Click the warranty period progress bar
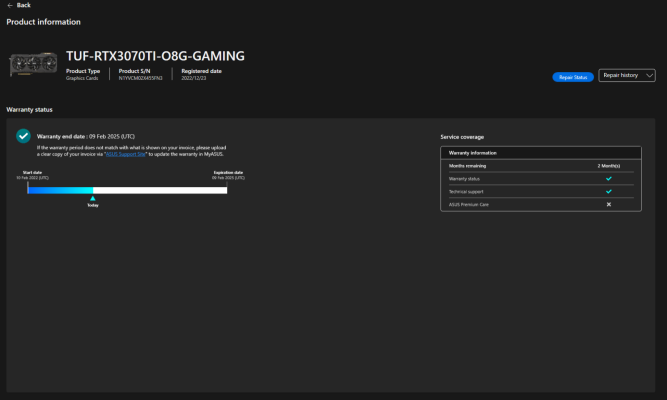The height and width of the screenshot is (400, 667). pos(127,190)
